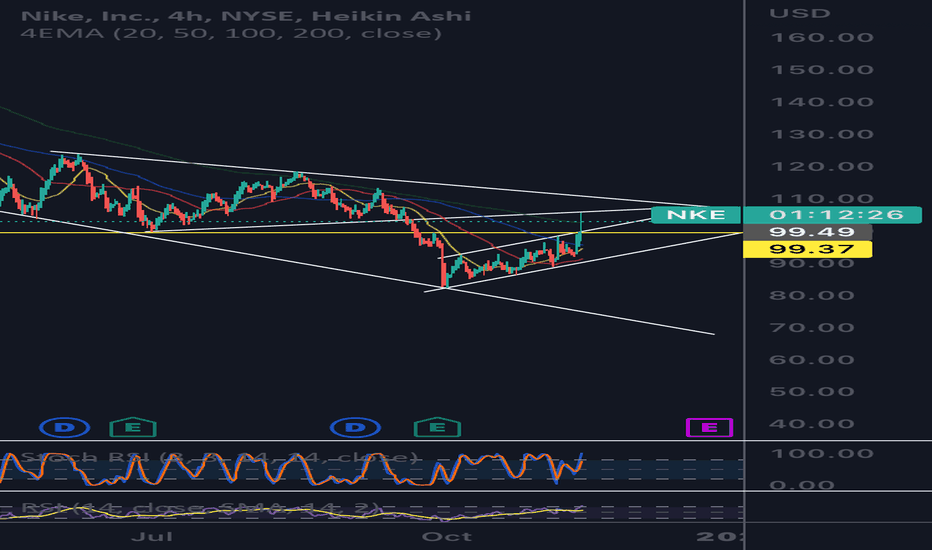This screenshot has width=932, height=550.
Task: Click the USD currency label
Action: 799,13
